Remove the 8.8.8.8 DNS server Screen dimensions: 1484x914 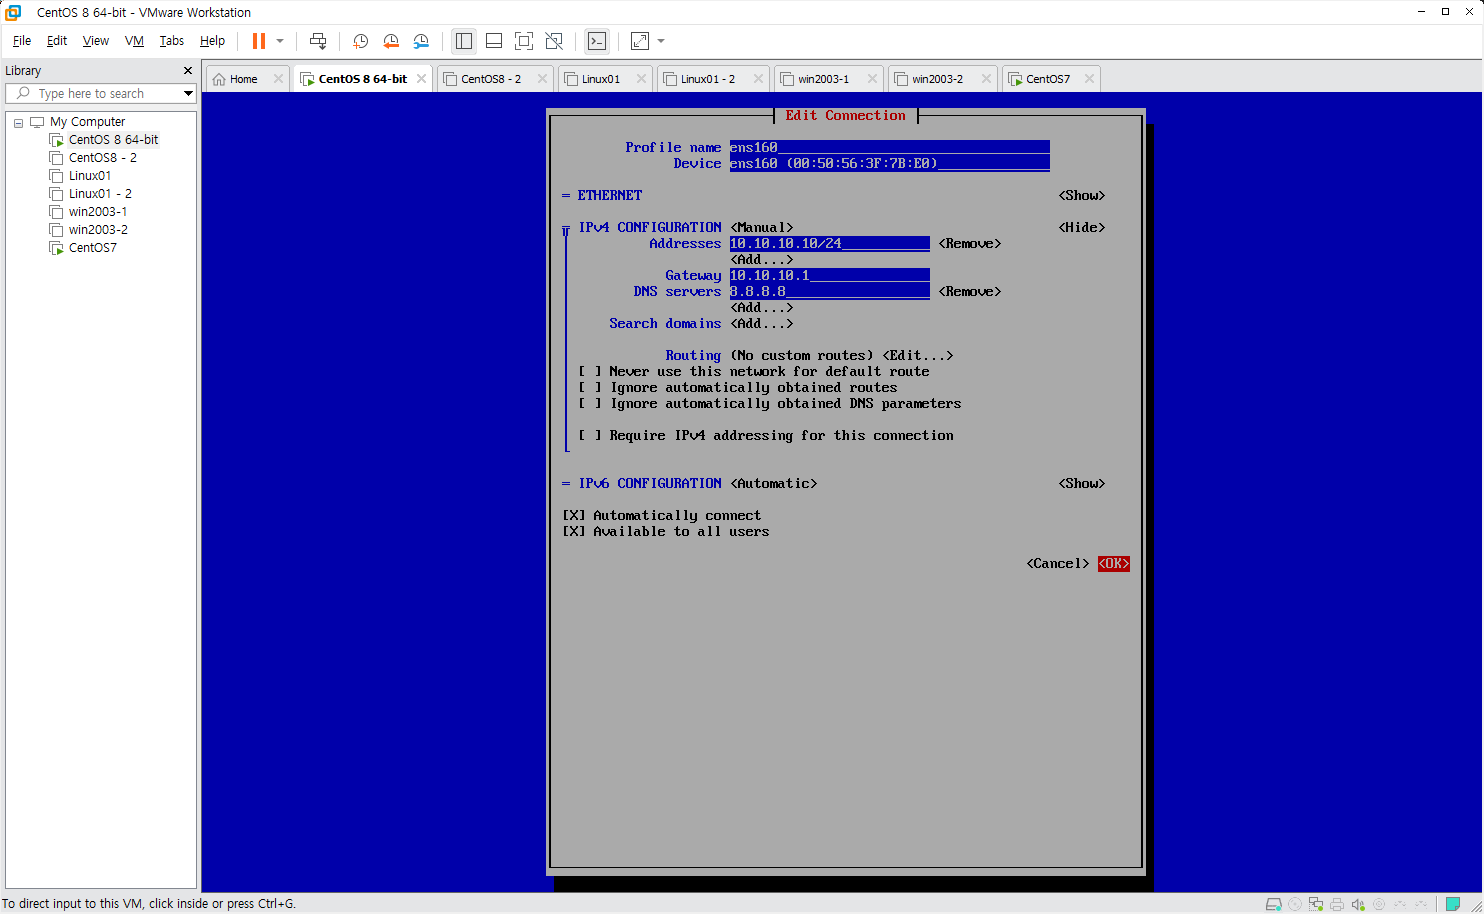click(970, 292)
